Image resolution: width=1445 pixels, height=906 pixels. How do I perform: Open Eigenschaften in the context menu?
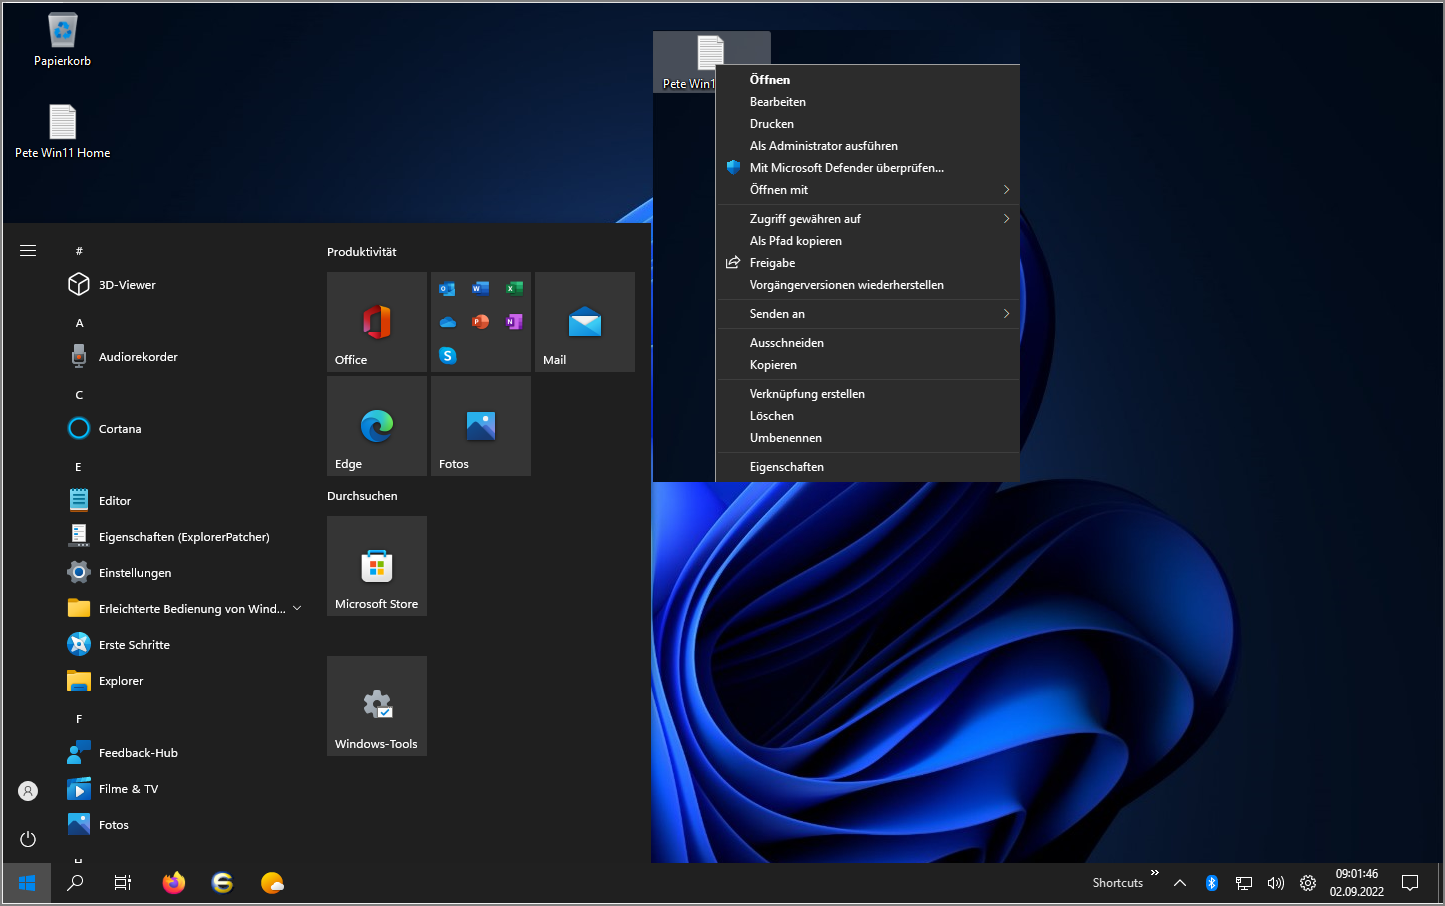868,467
